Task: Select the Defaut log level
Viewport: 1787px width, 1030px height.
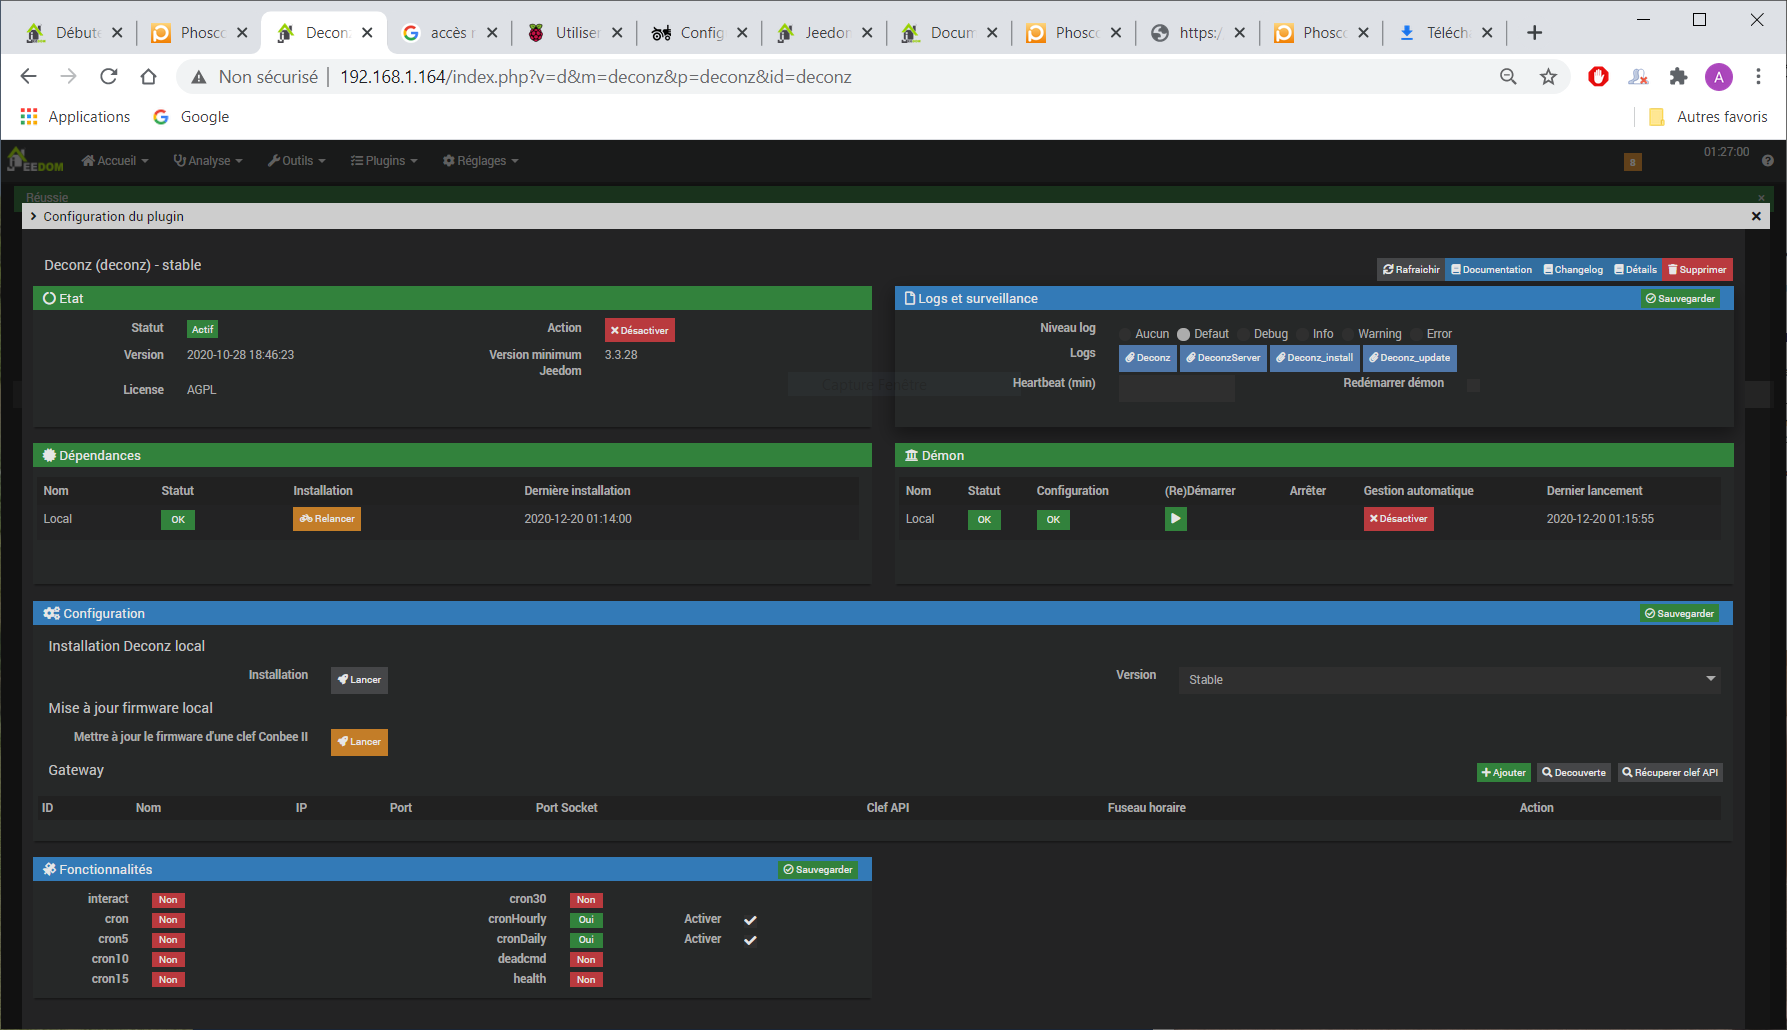Action: tap(1183, 334)
